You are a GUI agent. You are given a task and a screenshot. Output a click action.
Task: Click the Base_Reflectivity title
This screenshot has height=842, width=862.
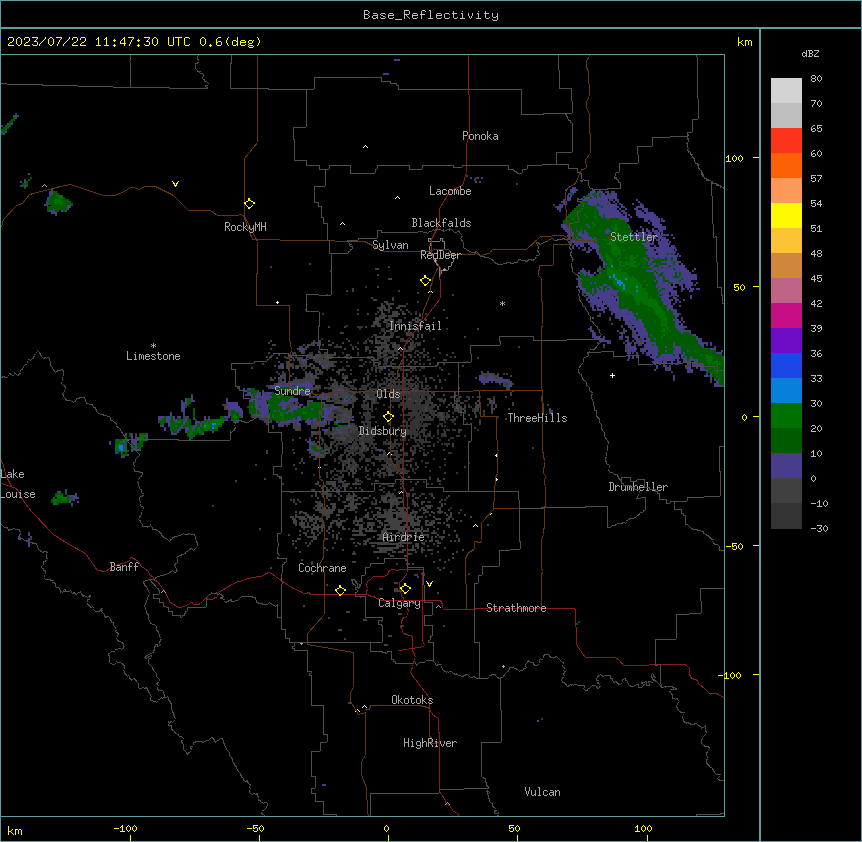pos(431,15)
